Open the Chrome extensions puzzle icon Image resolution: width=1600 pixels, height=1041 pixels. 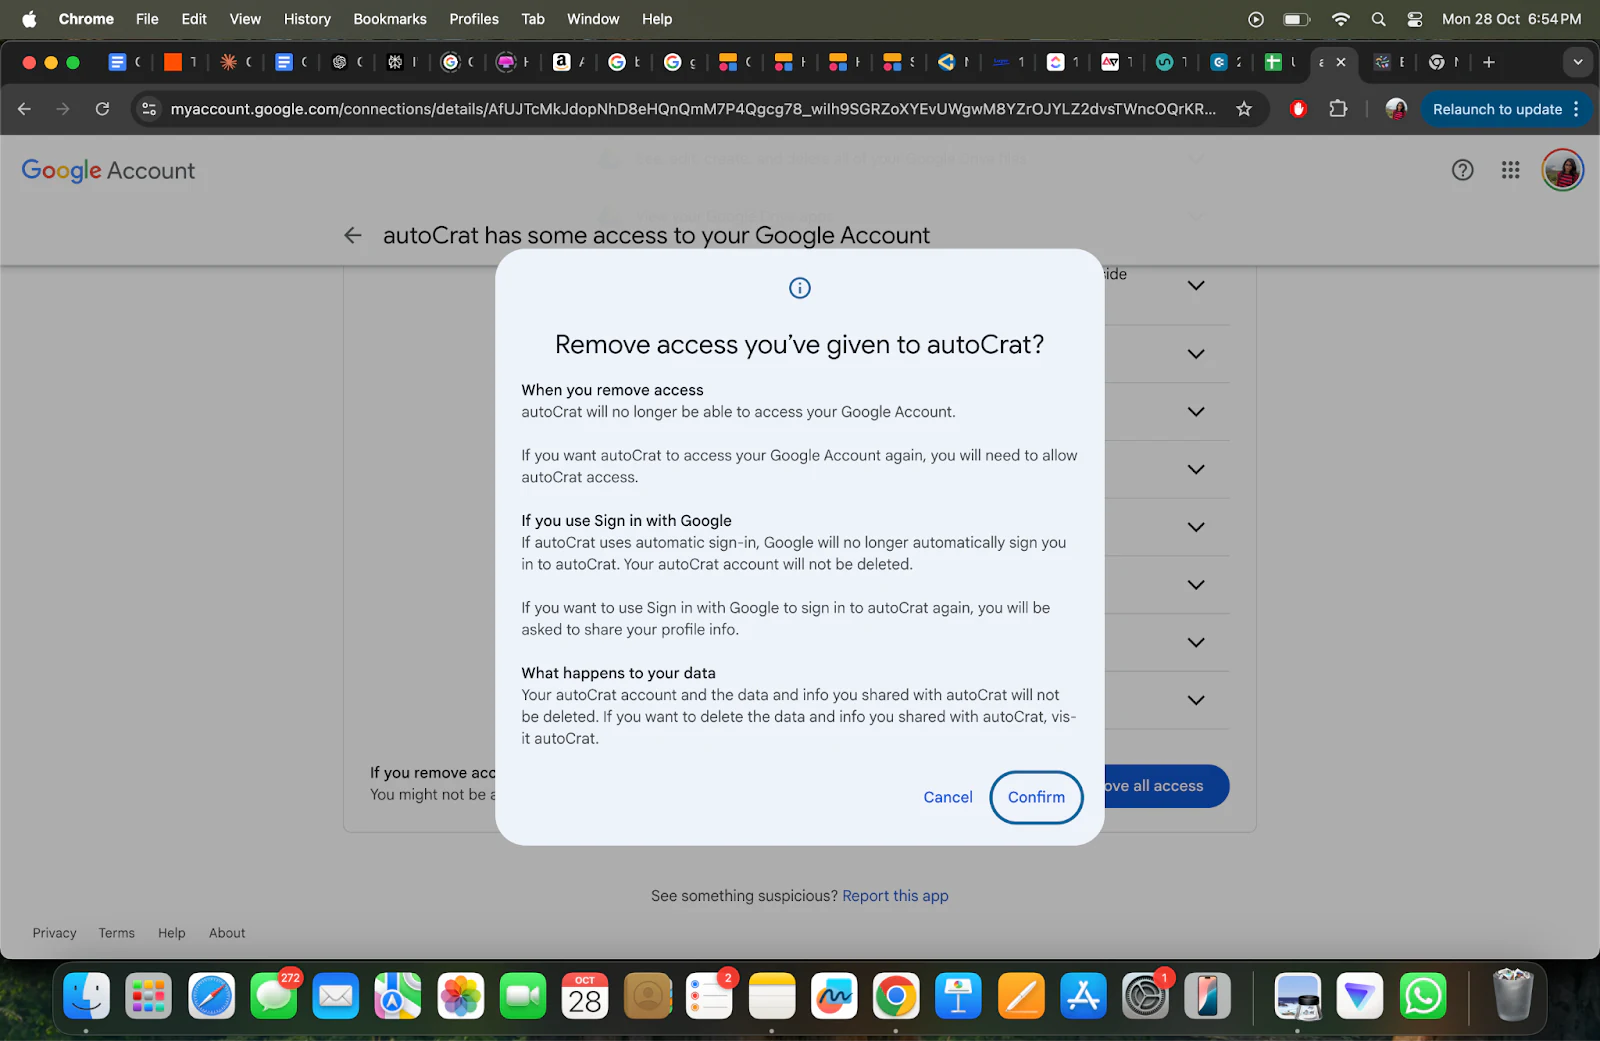(x=1338, y=109)
